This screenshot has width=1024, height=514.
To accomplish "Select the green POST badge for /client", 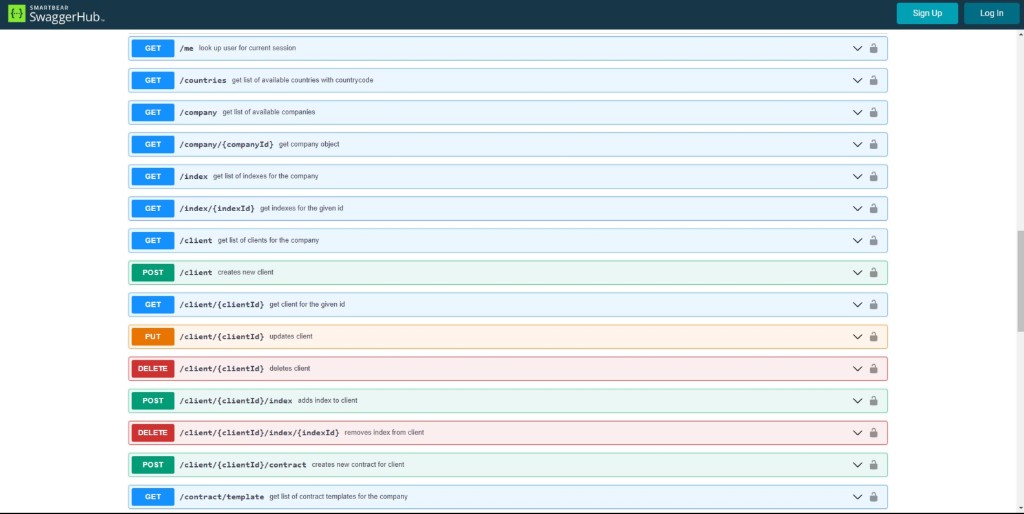I will point(153,272).
